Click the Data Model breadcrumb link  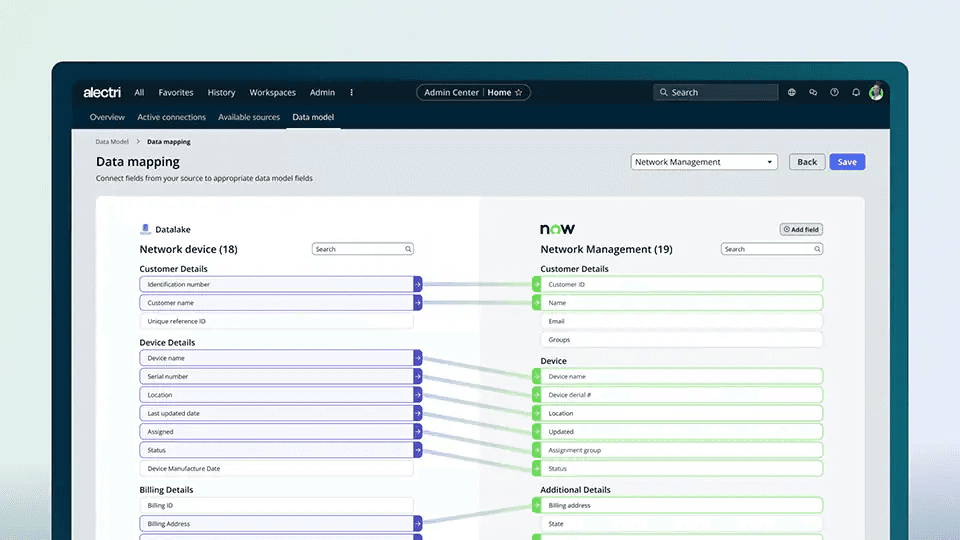(112, 141)
